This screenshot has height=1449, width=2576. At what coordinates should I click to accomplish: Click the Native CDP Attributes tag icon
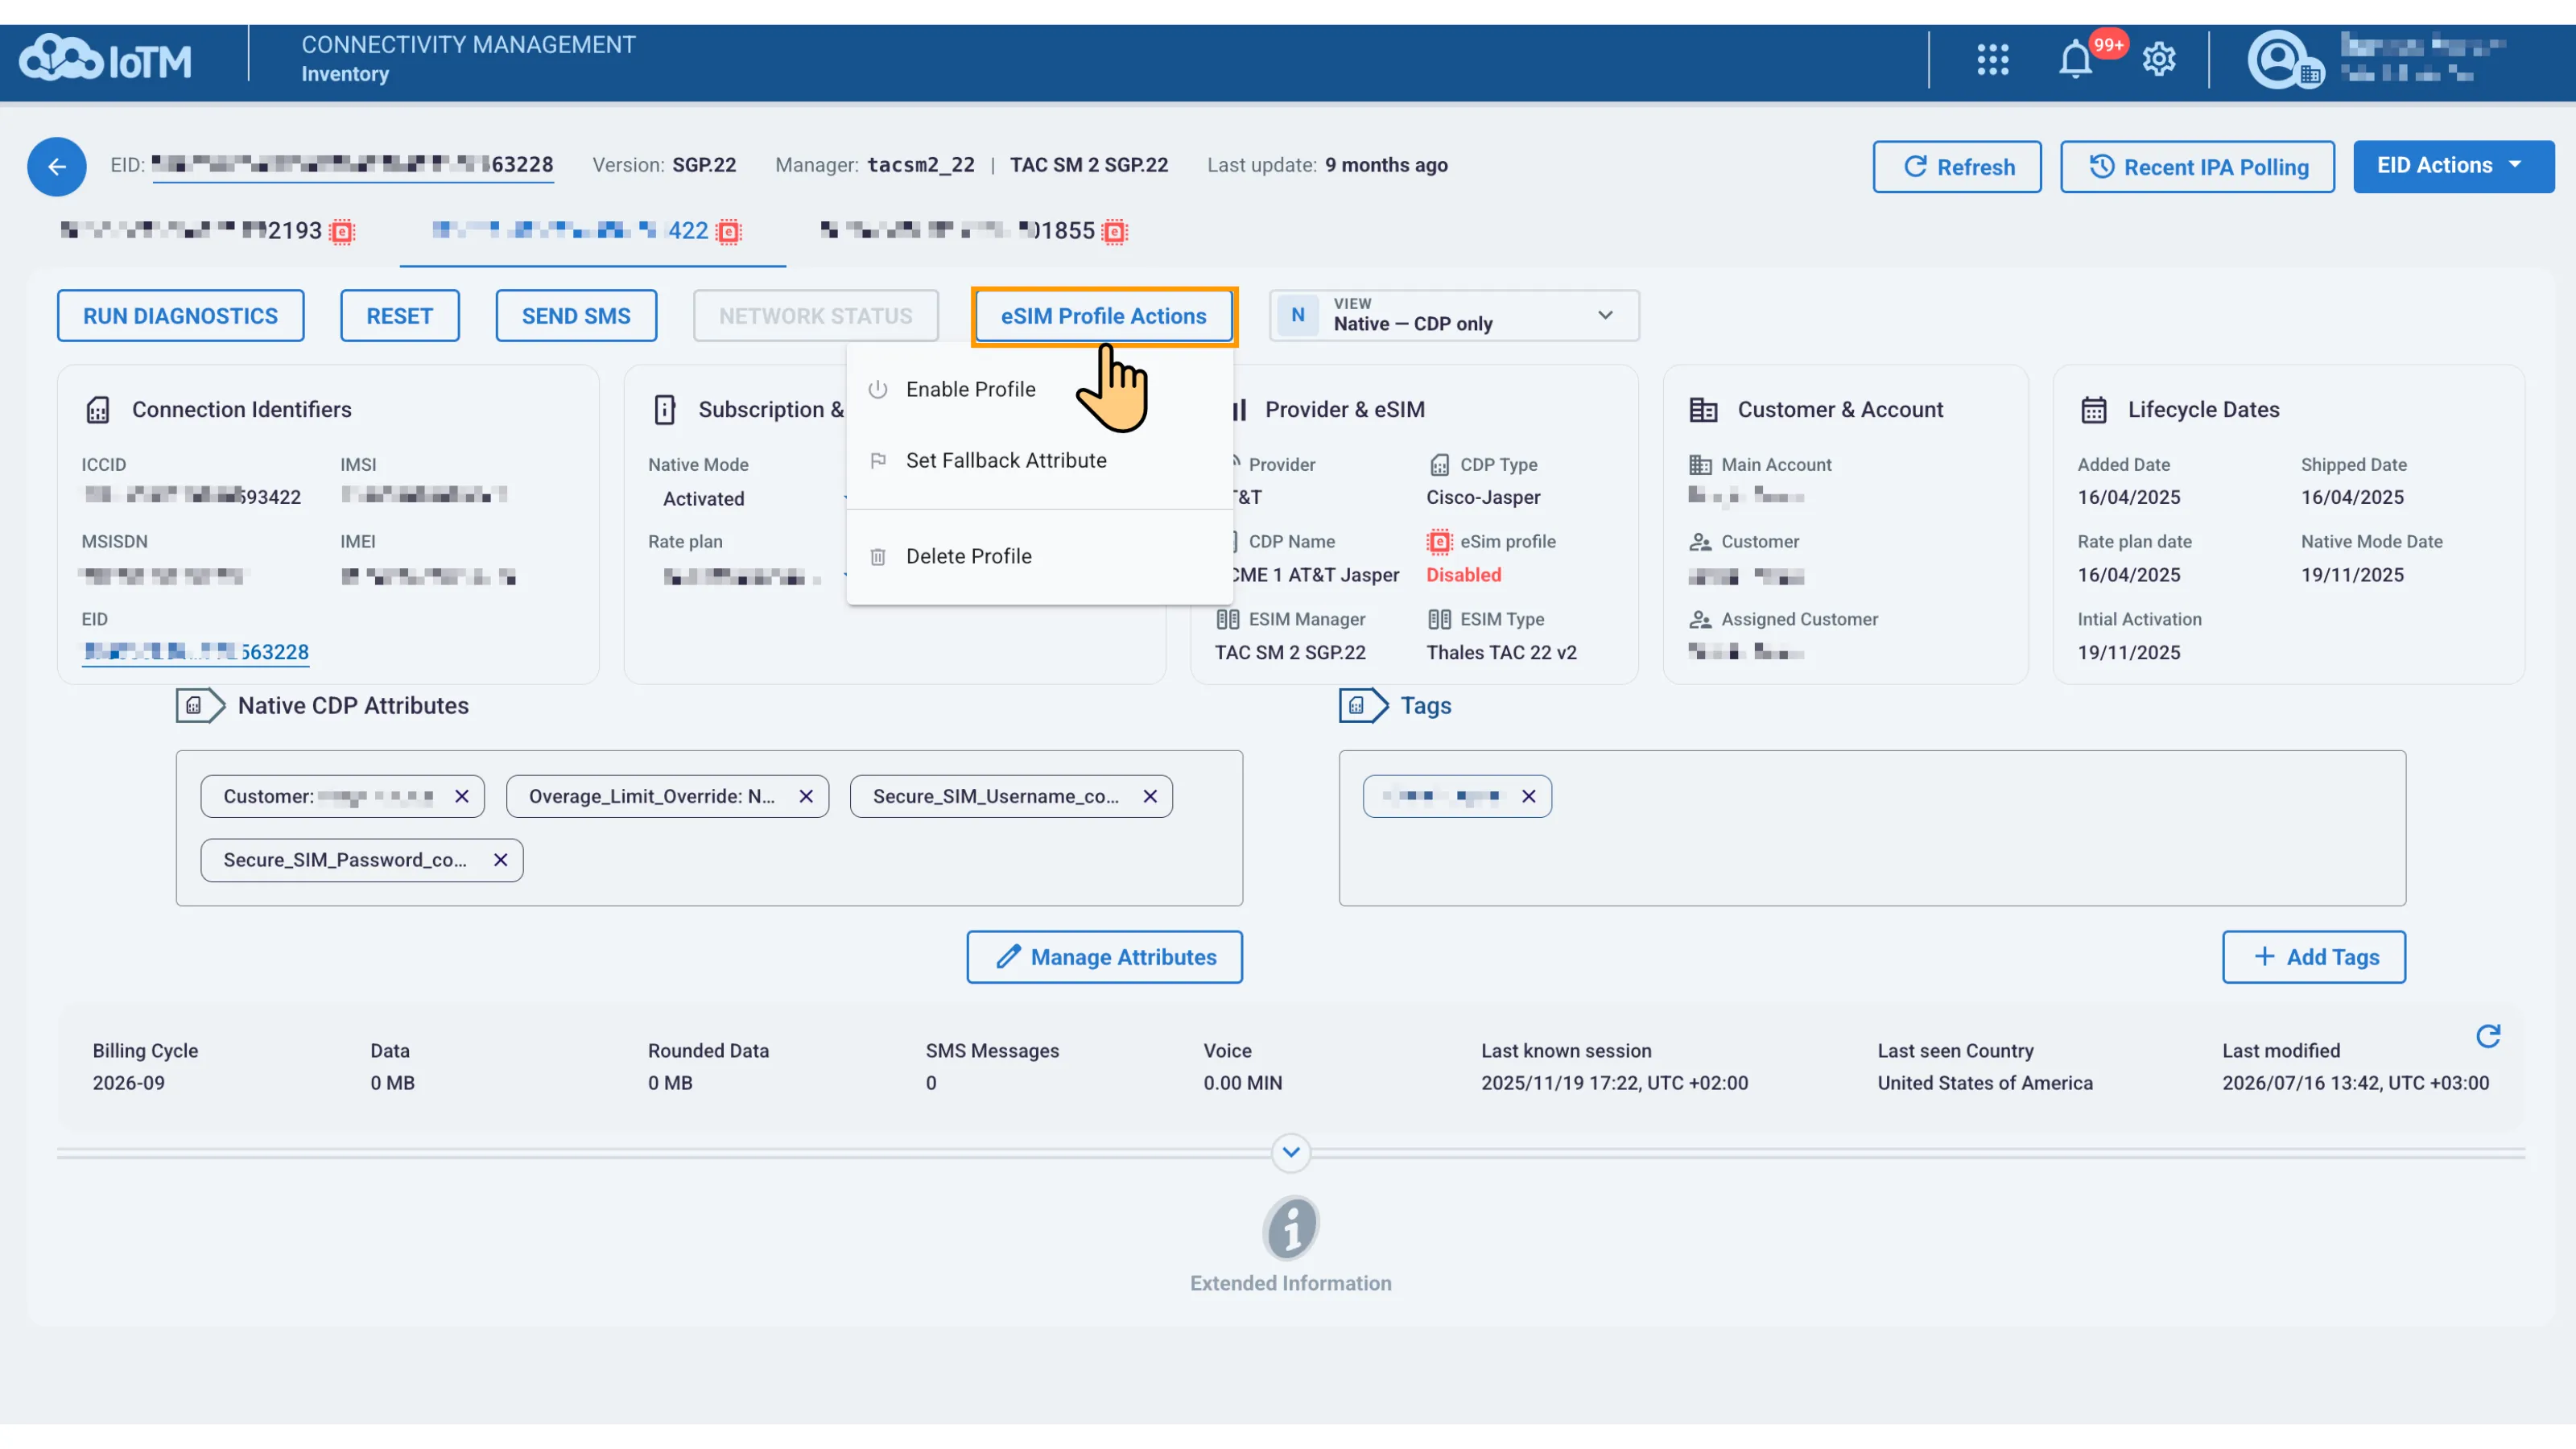coord(200,706)
